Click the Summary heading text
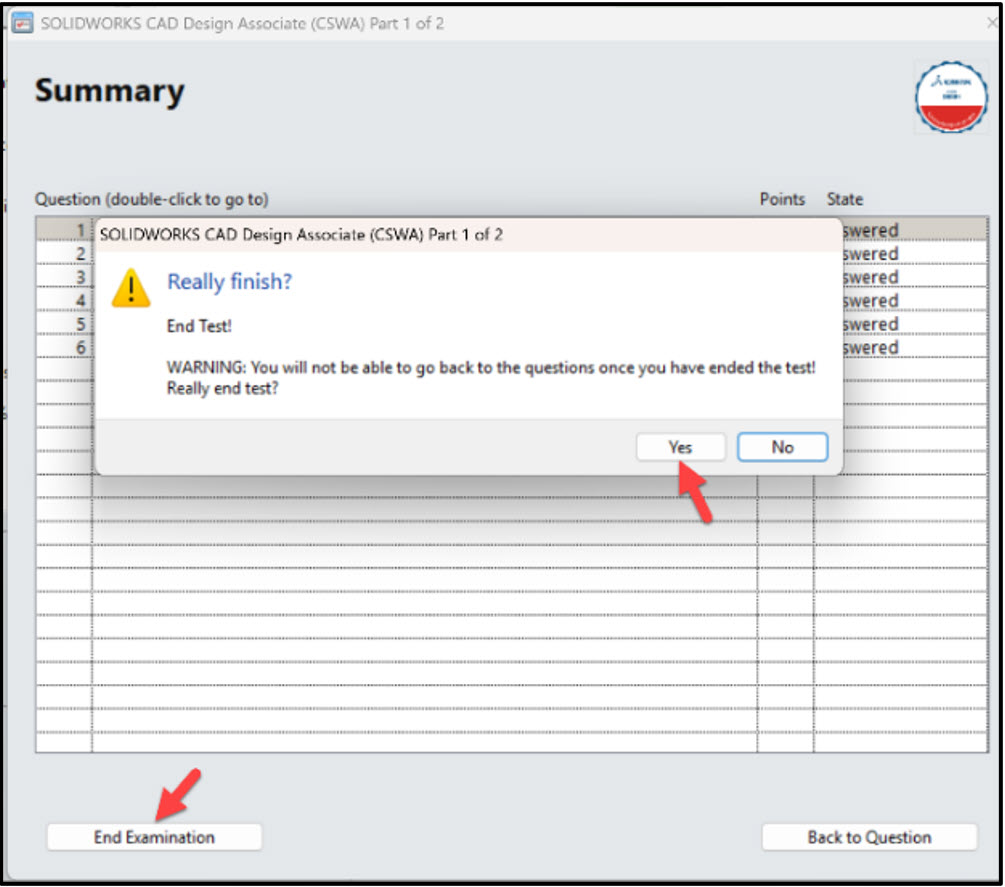The width and height of the screenshot is (1005, 887). pos(109,91)
